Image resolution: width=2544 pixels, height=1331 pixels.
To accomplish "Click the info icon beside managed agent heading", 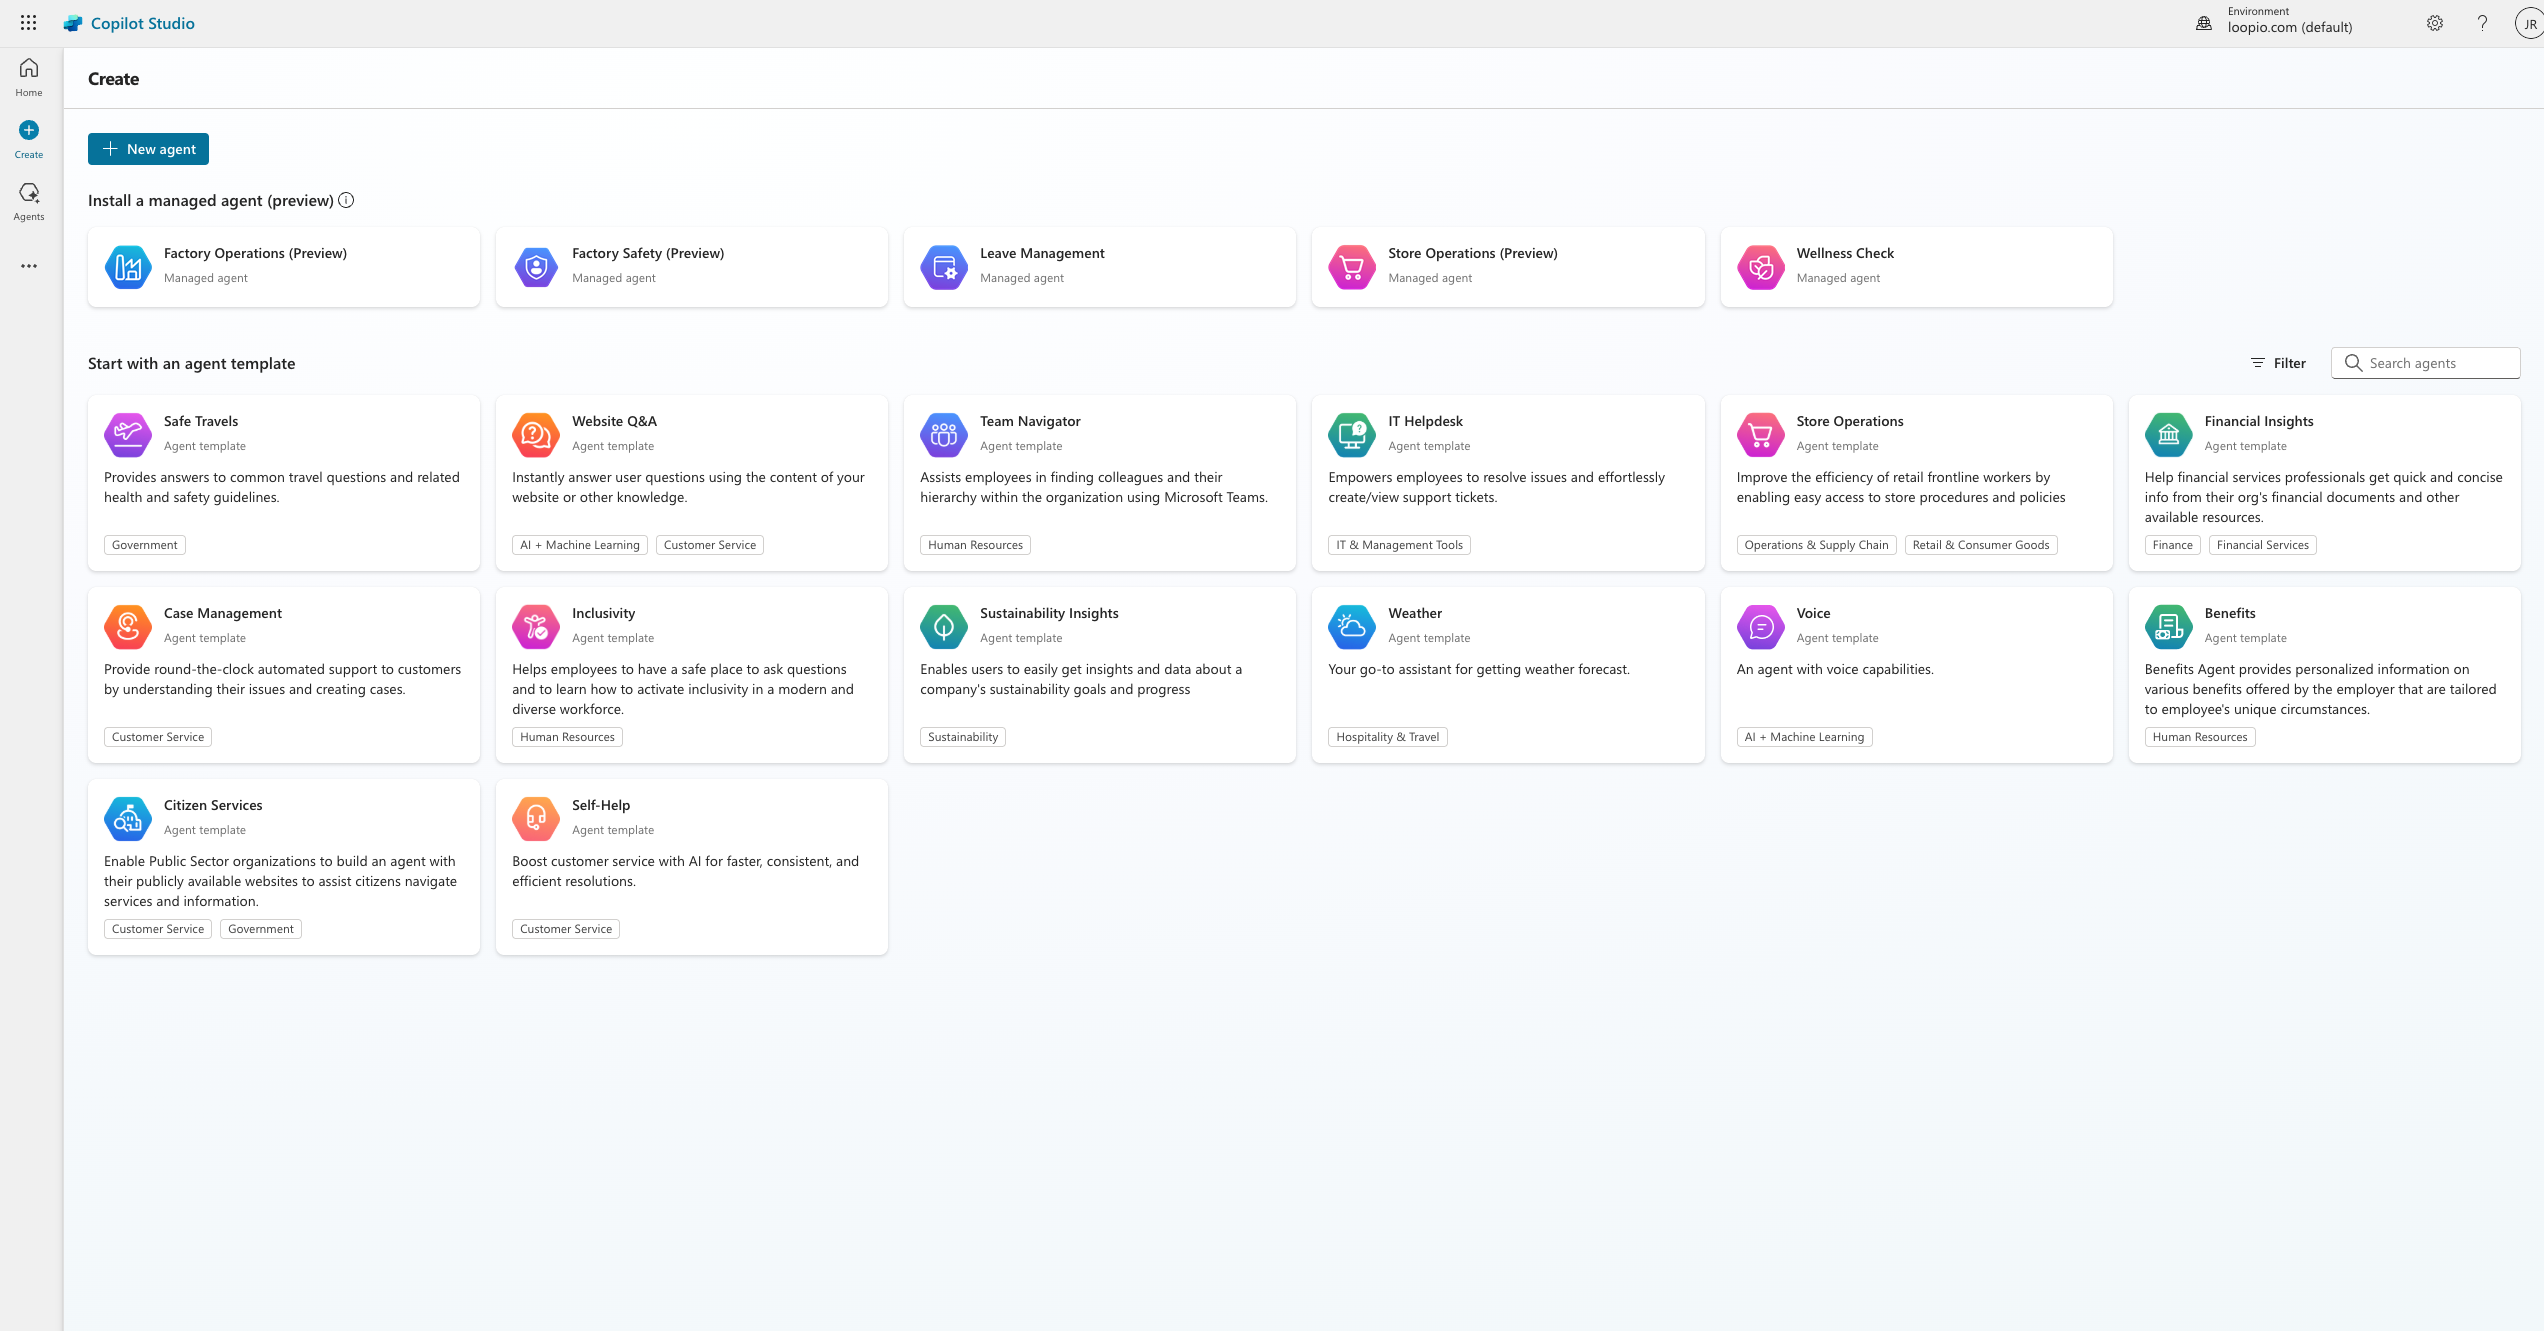I will (x=346, y=200).
